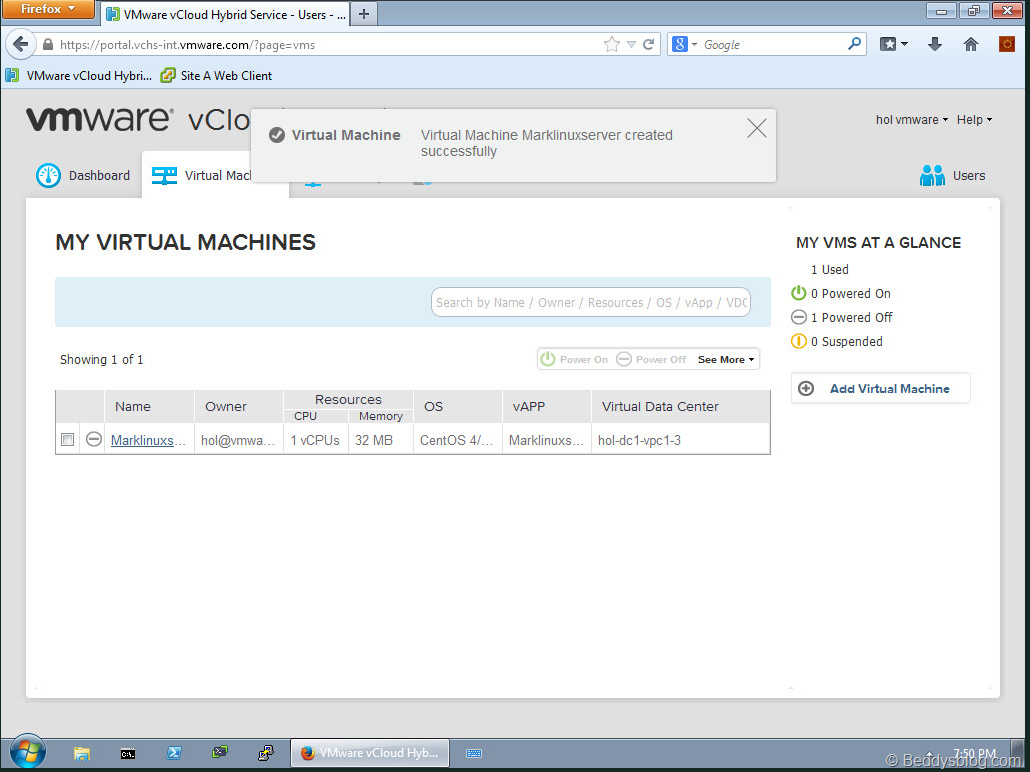Click the Powered Off status icon in glance panel
The image size is (1030, 772).
click(799, 317)
